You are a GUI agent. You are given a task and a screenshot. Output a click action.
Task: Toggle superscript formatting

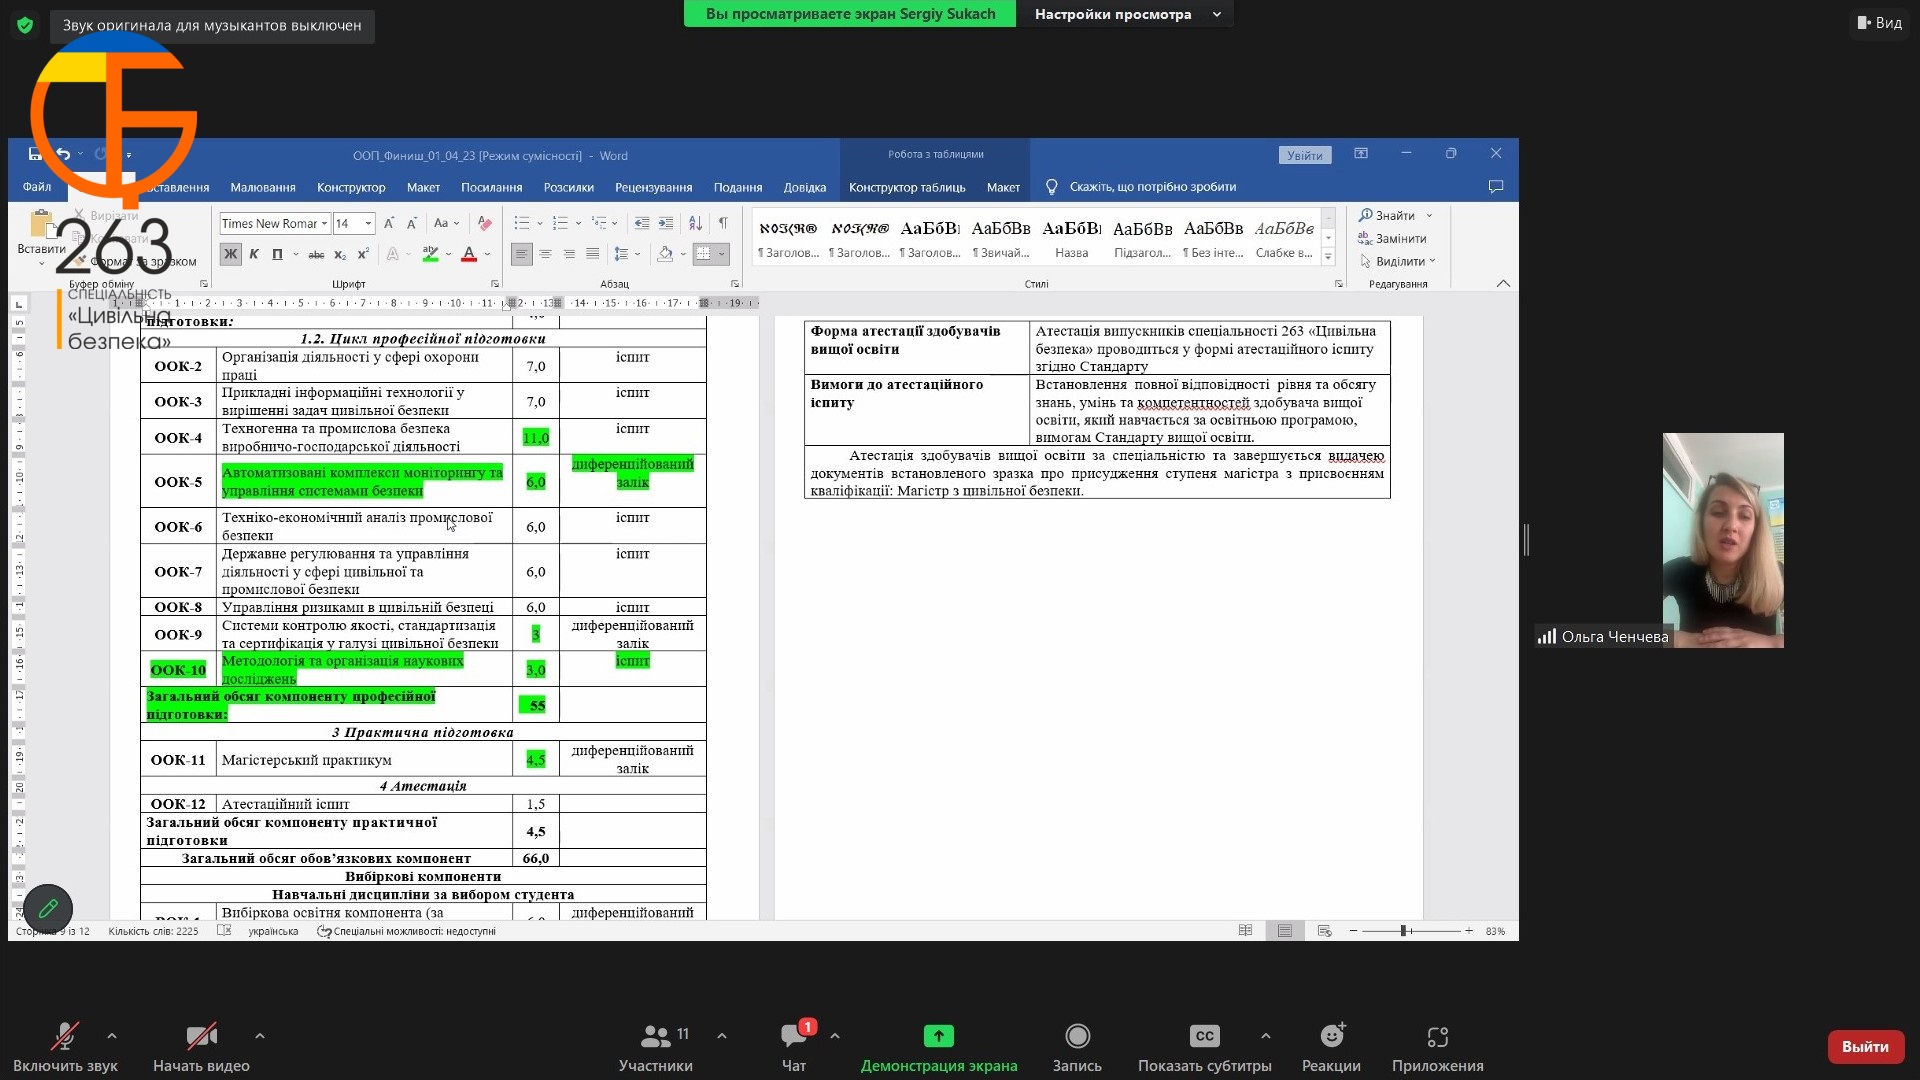363,254
